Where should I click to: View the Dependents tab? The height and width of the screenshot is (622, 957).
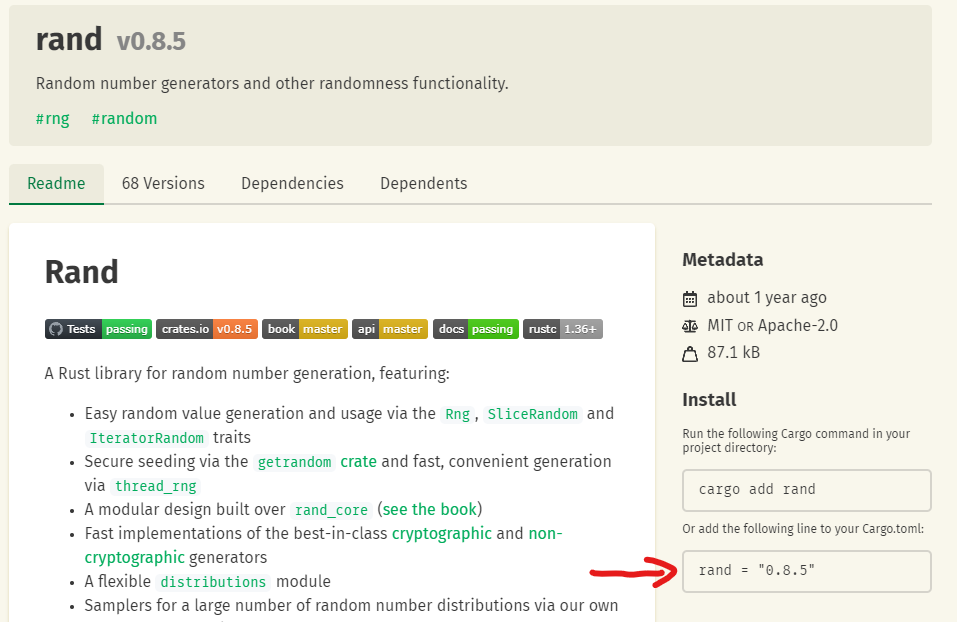(423, 183)
